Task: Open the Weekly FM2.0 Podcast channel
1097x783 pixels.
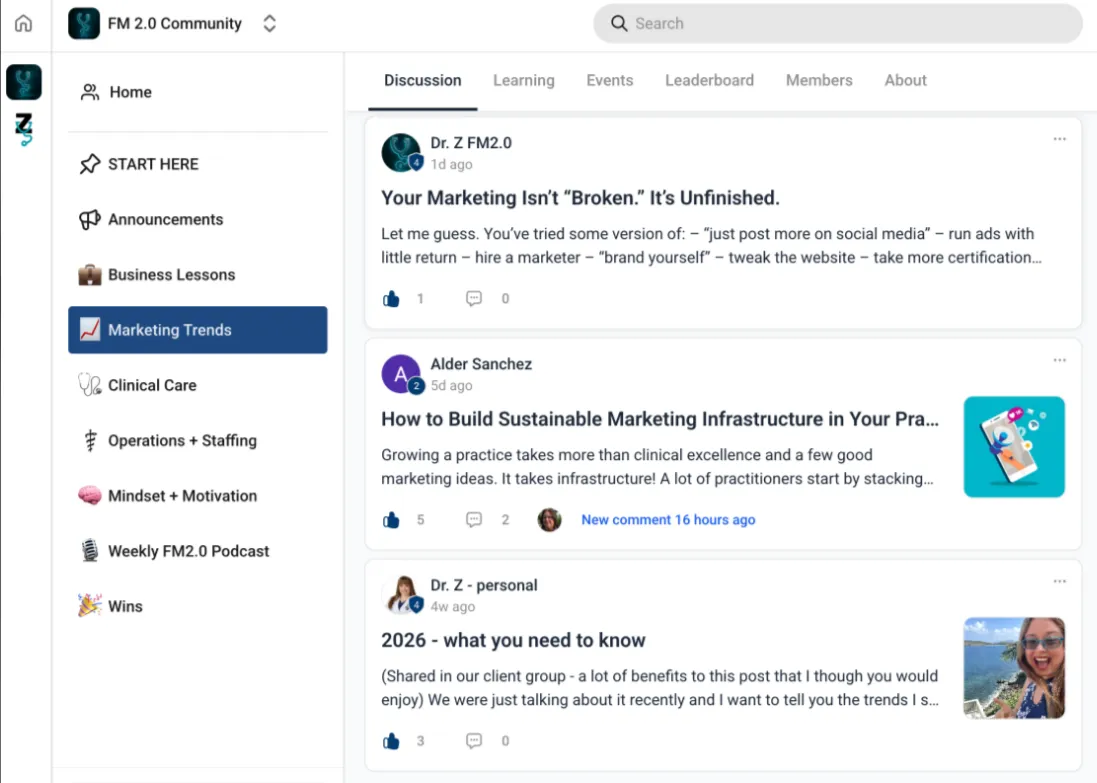Action: point(188,551)
